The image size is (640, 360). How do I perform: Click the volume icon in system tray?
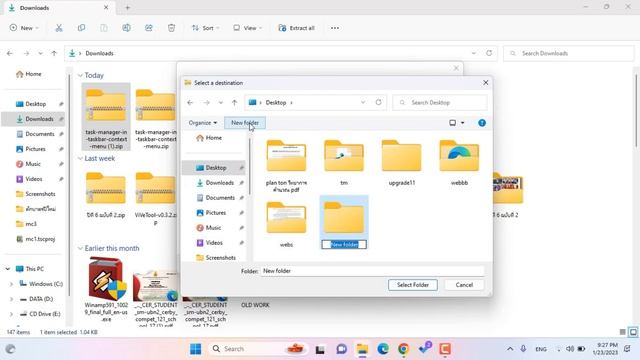tap(570, 349)
